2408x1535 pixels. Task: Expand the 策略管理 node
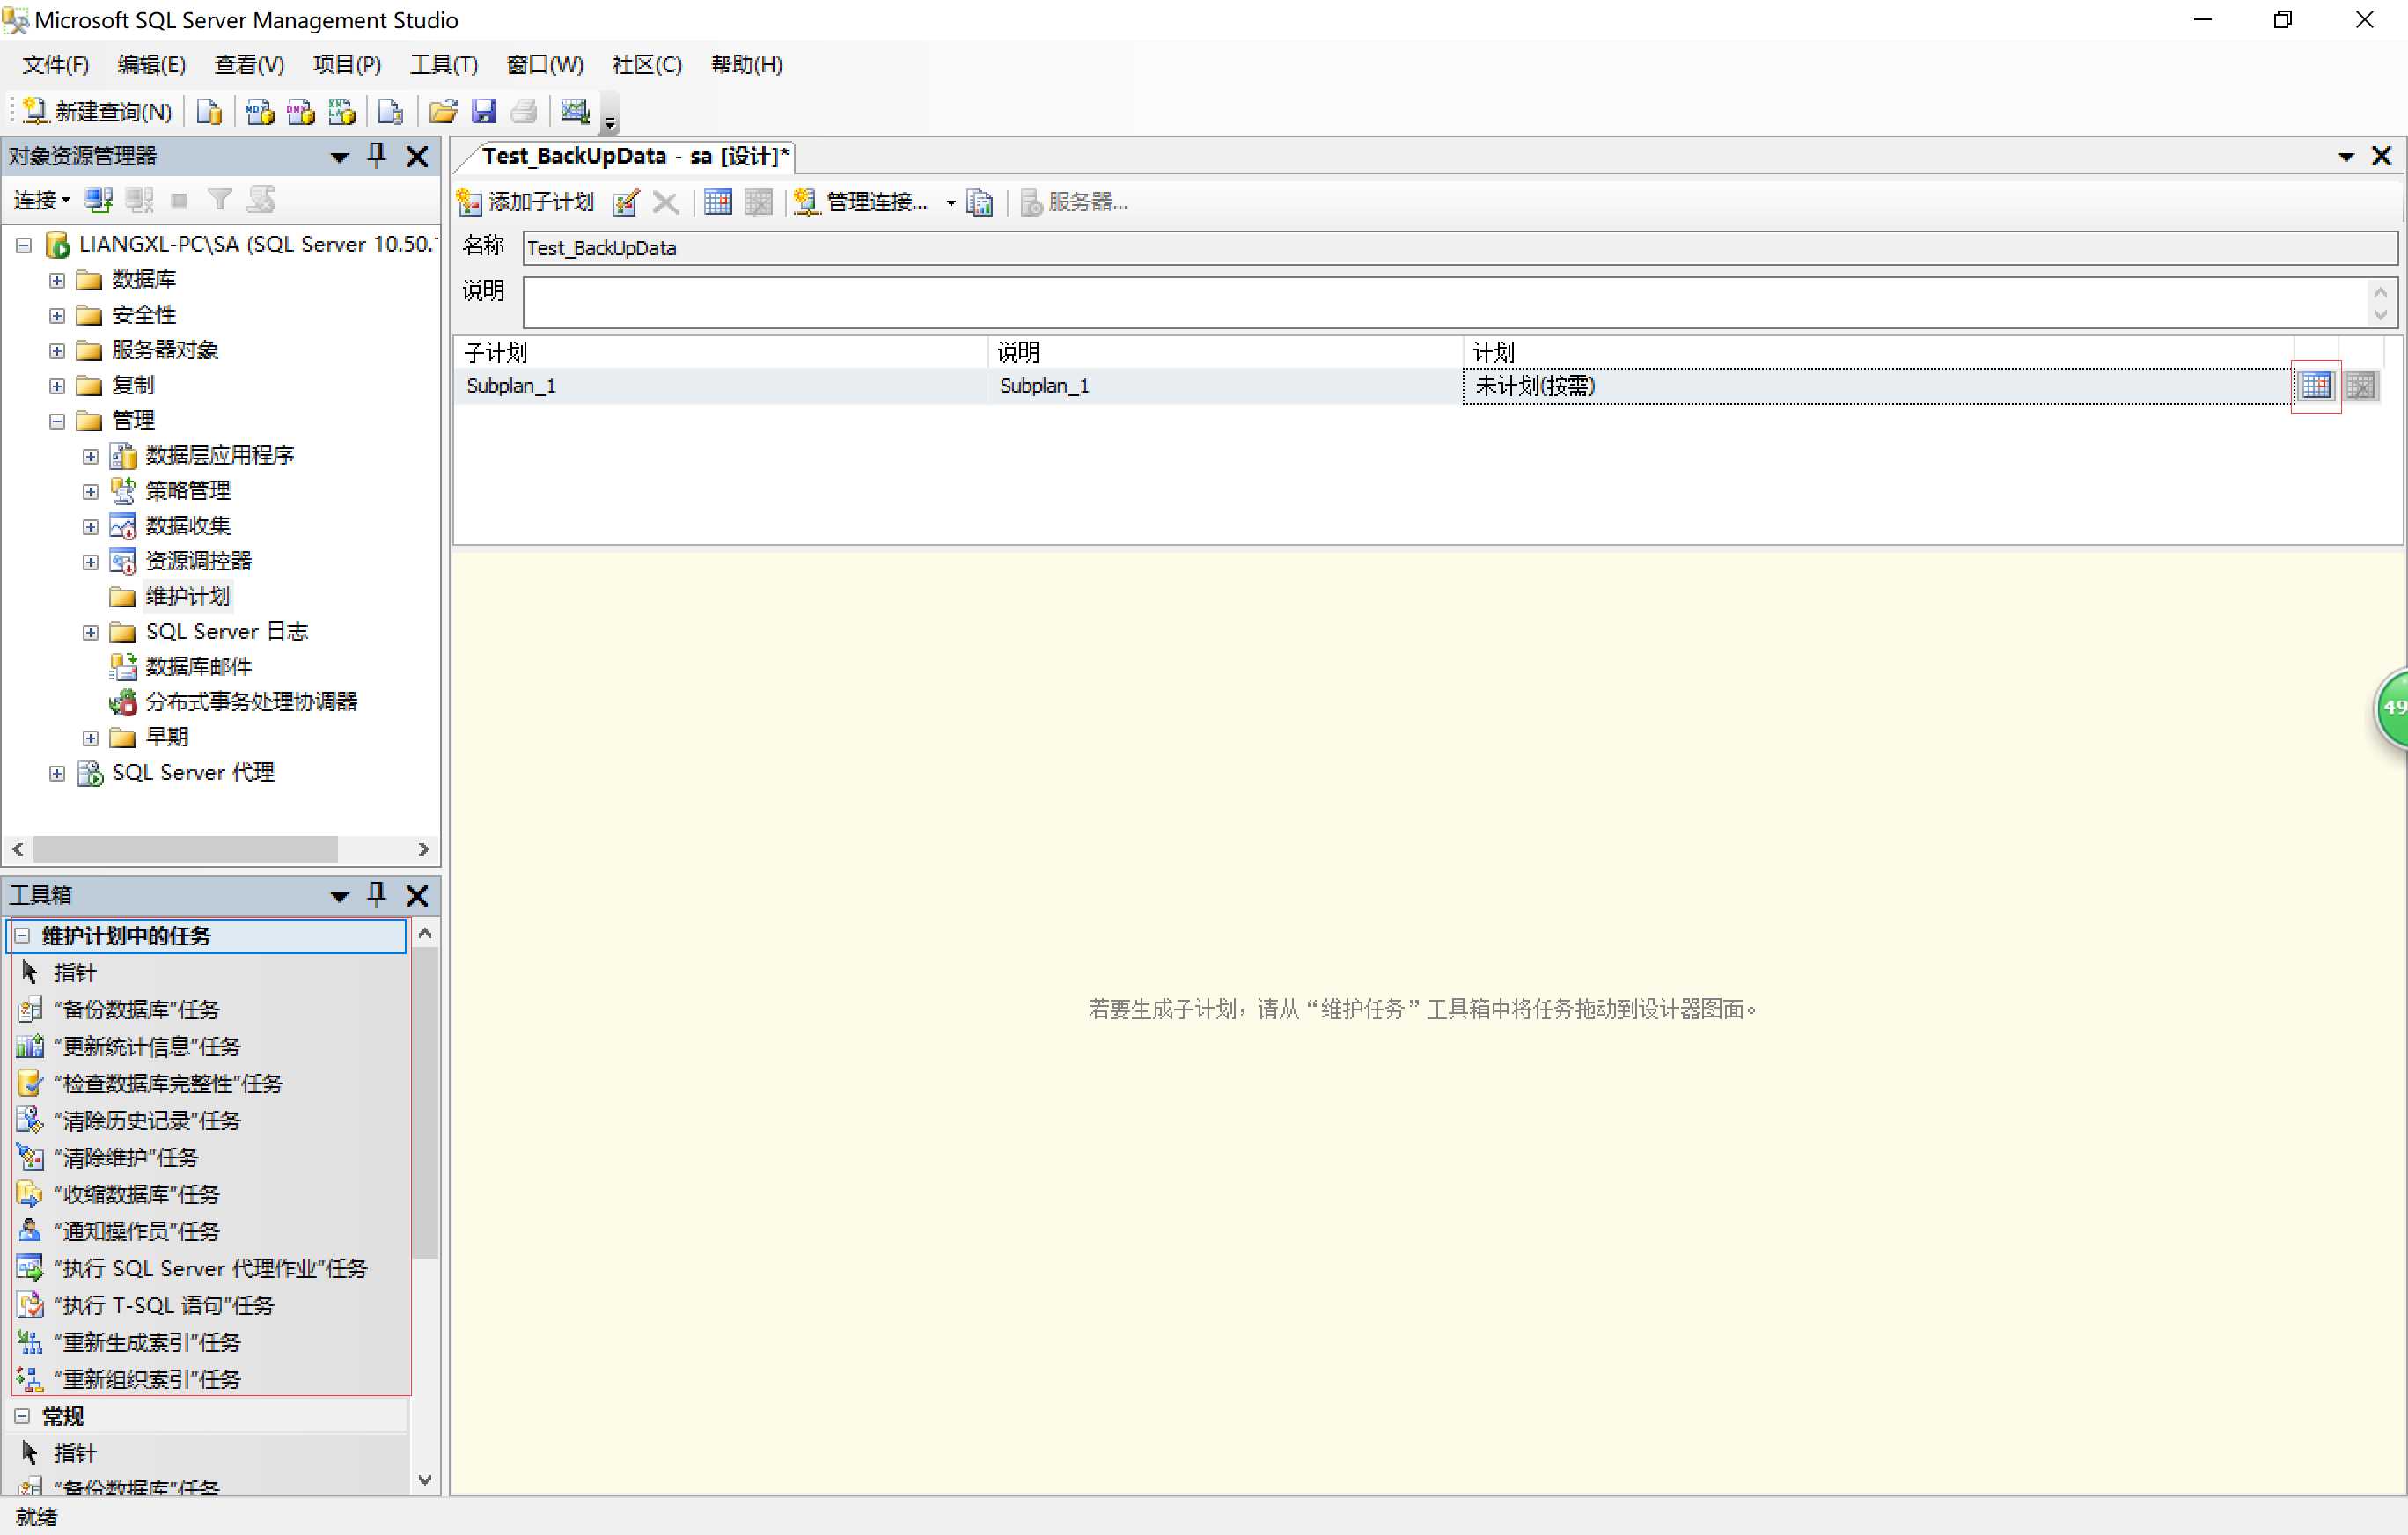coord(90,492)
